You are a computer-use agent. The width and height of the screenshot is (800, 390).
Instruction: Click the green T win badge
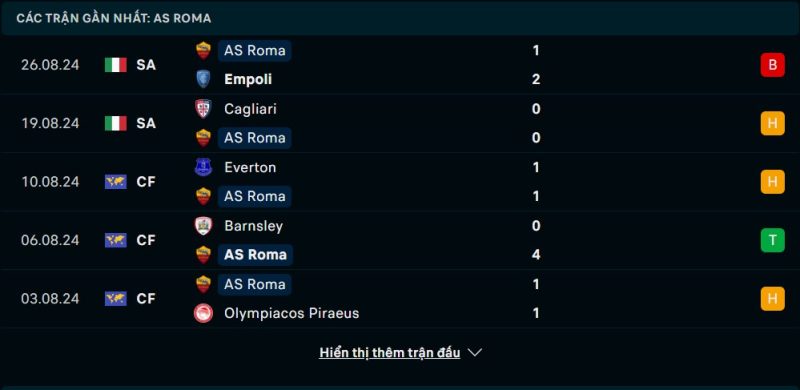pyautogui.click(x=772, y=240)
